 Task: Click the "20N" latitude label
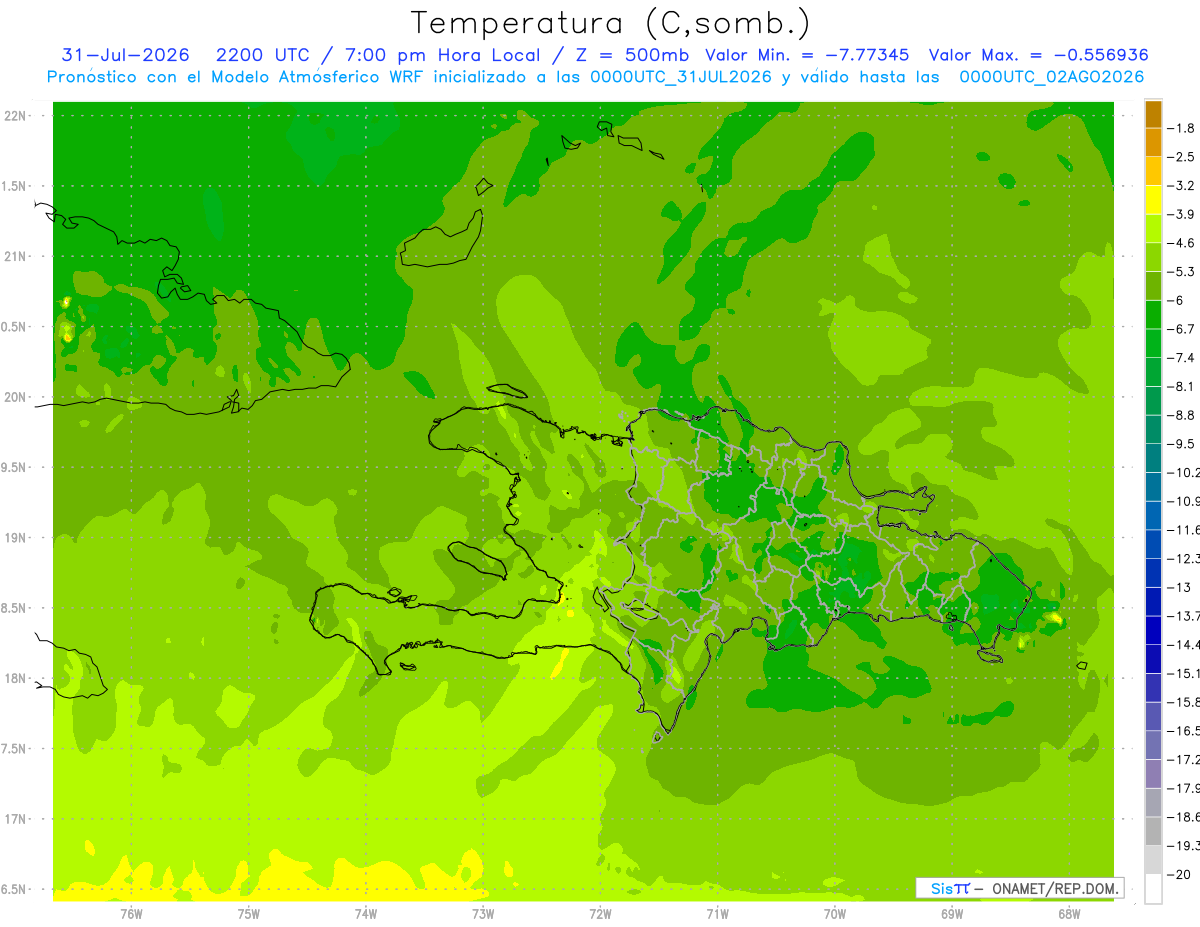pyautogui.click(x=17, y=397)
